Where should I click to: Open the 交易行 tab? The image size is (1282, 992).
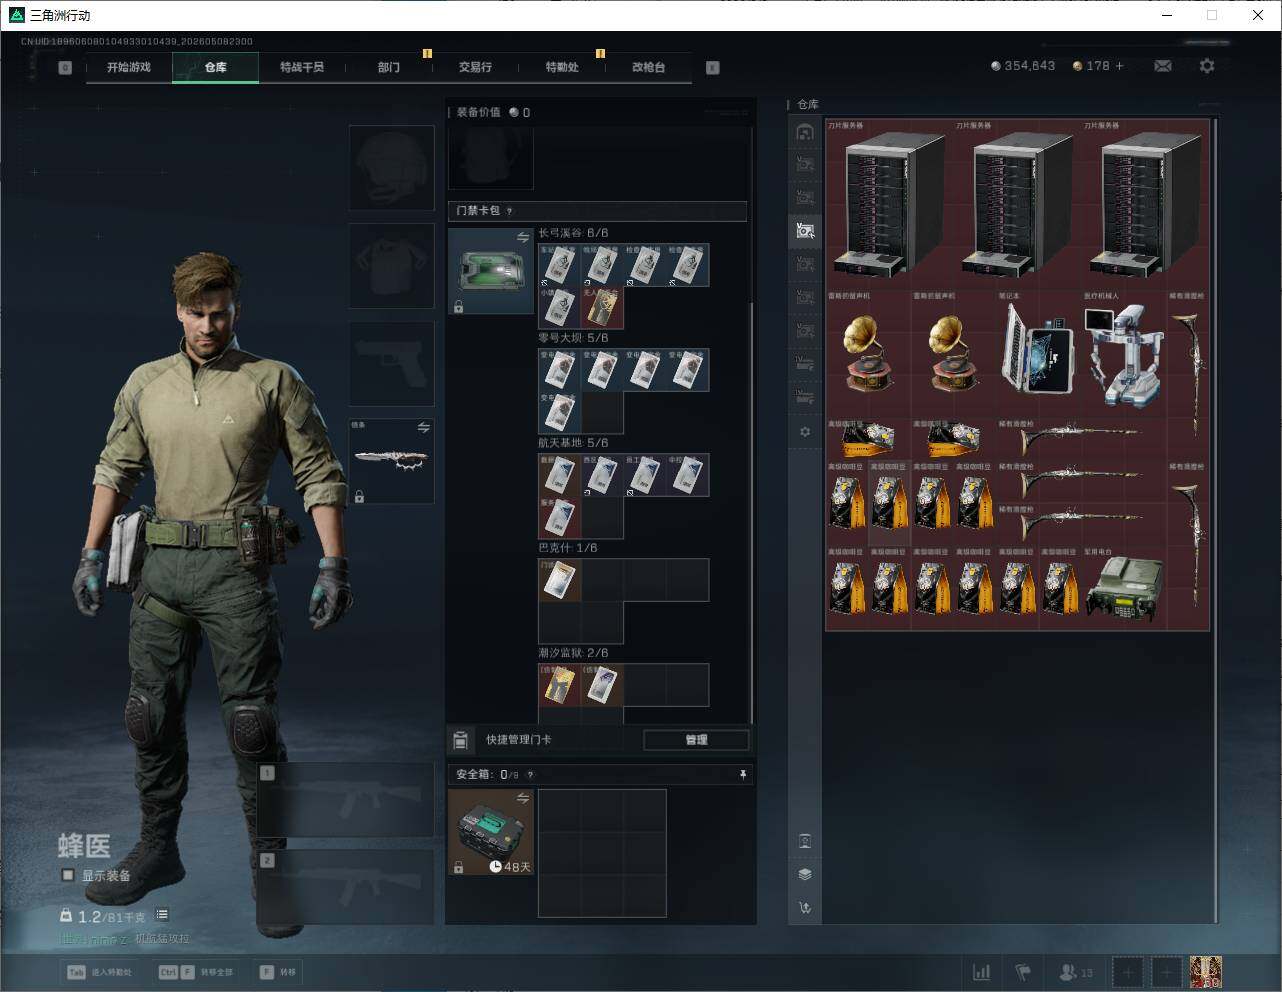pyautogui.click(x=475, y=67)
